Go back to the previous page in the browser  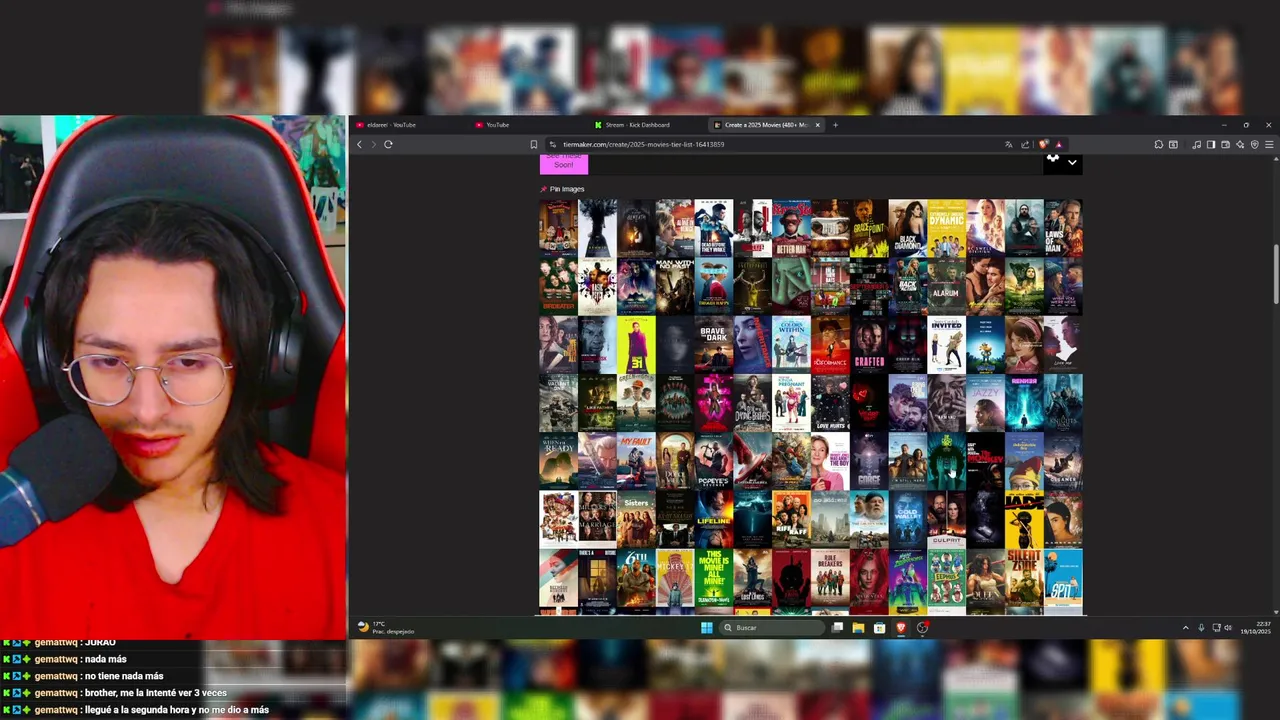tap(360, 144)
